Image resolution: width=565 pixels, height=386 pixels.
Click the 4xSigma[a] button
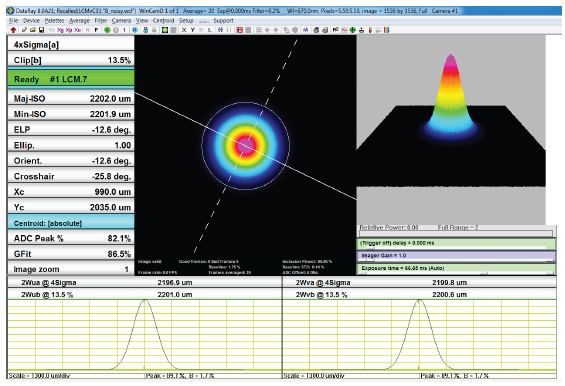71,44
